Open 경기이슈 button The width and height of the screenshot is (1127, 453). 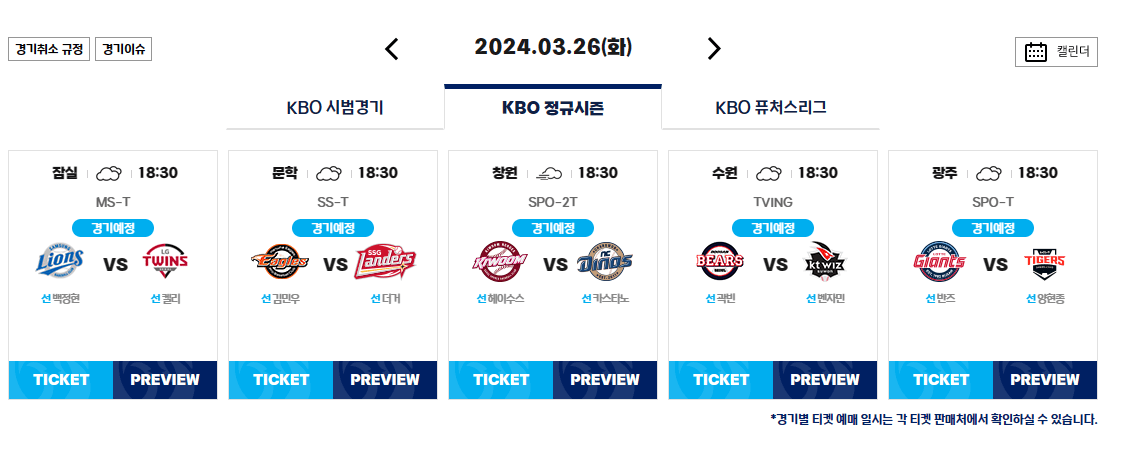tap(123, 49)
